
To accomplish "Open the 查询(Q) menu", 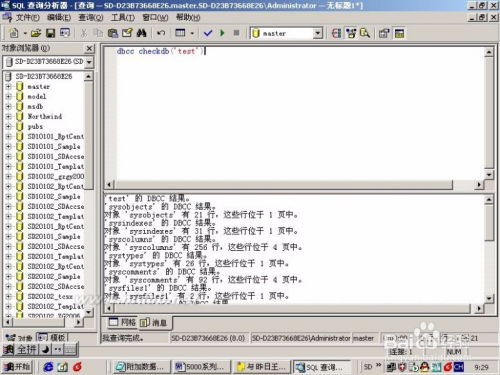I will (x=90, y=17).
